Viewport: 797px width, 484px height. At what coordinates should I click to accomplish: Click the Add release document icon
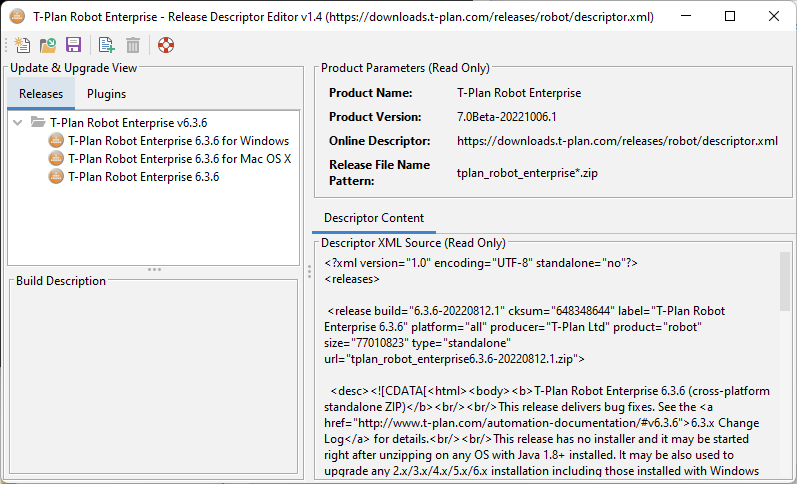coord(105,45)
